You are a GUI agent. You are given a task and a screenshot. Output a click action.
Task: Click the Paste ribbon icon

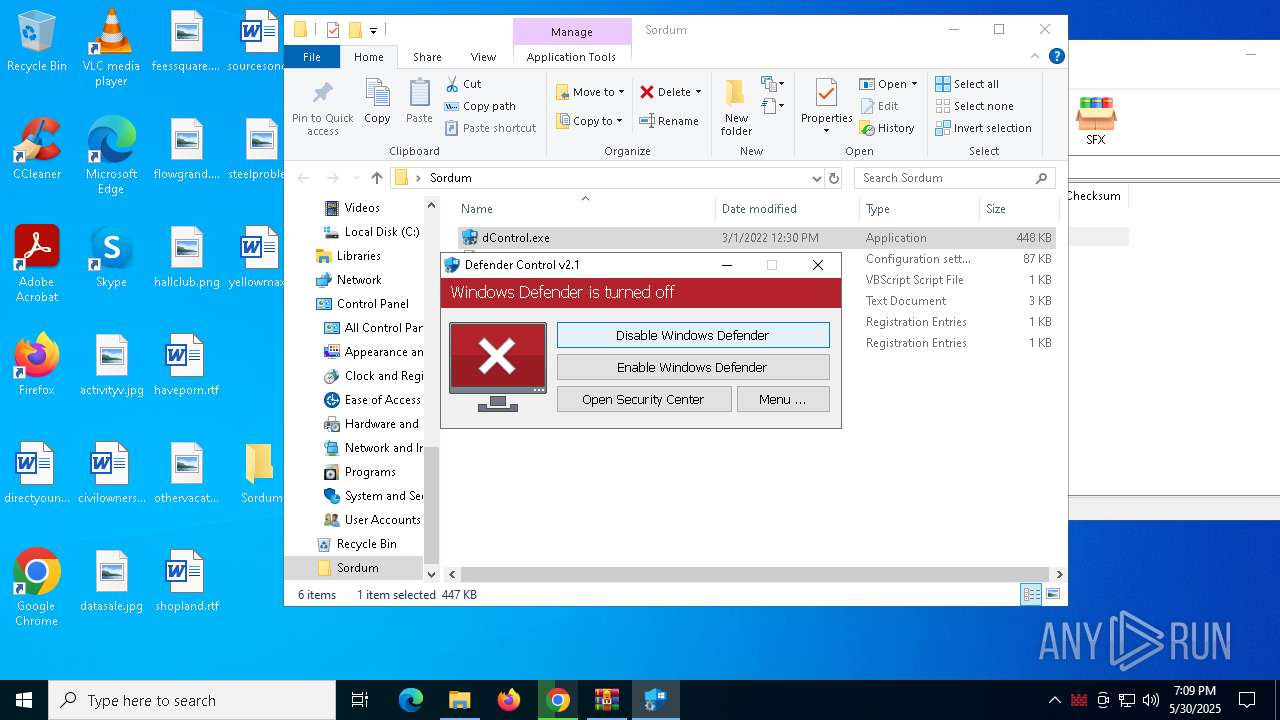click(x=419, y=101)
